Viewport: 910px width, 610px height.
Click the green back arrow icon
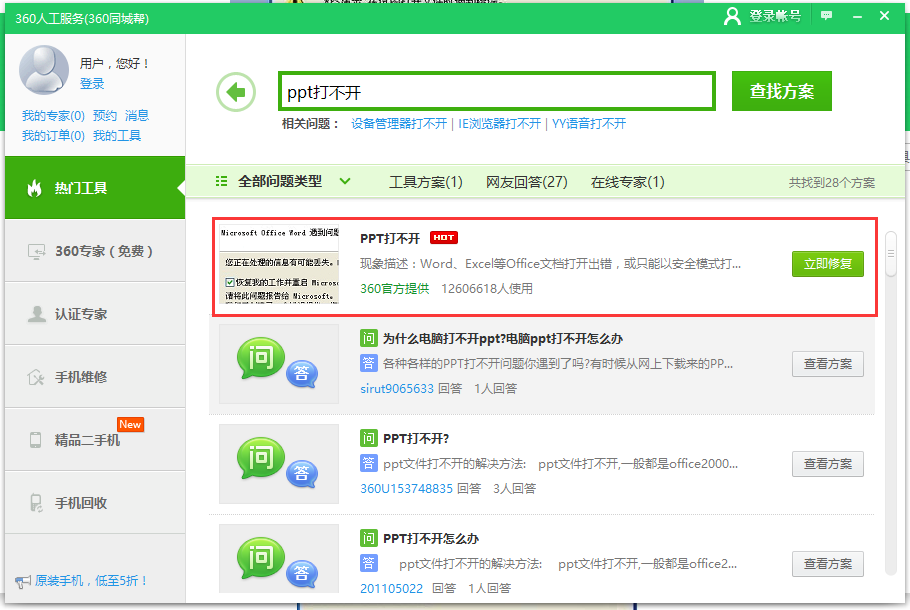click(x=234, y=89)
